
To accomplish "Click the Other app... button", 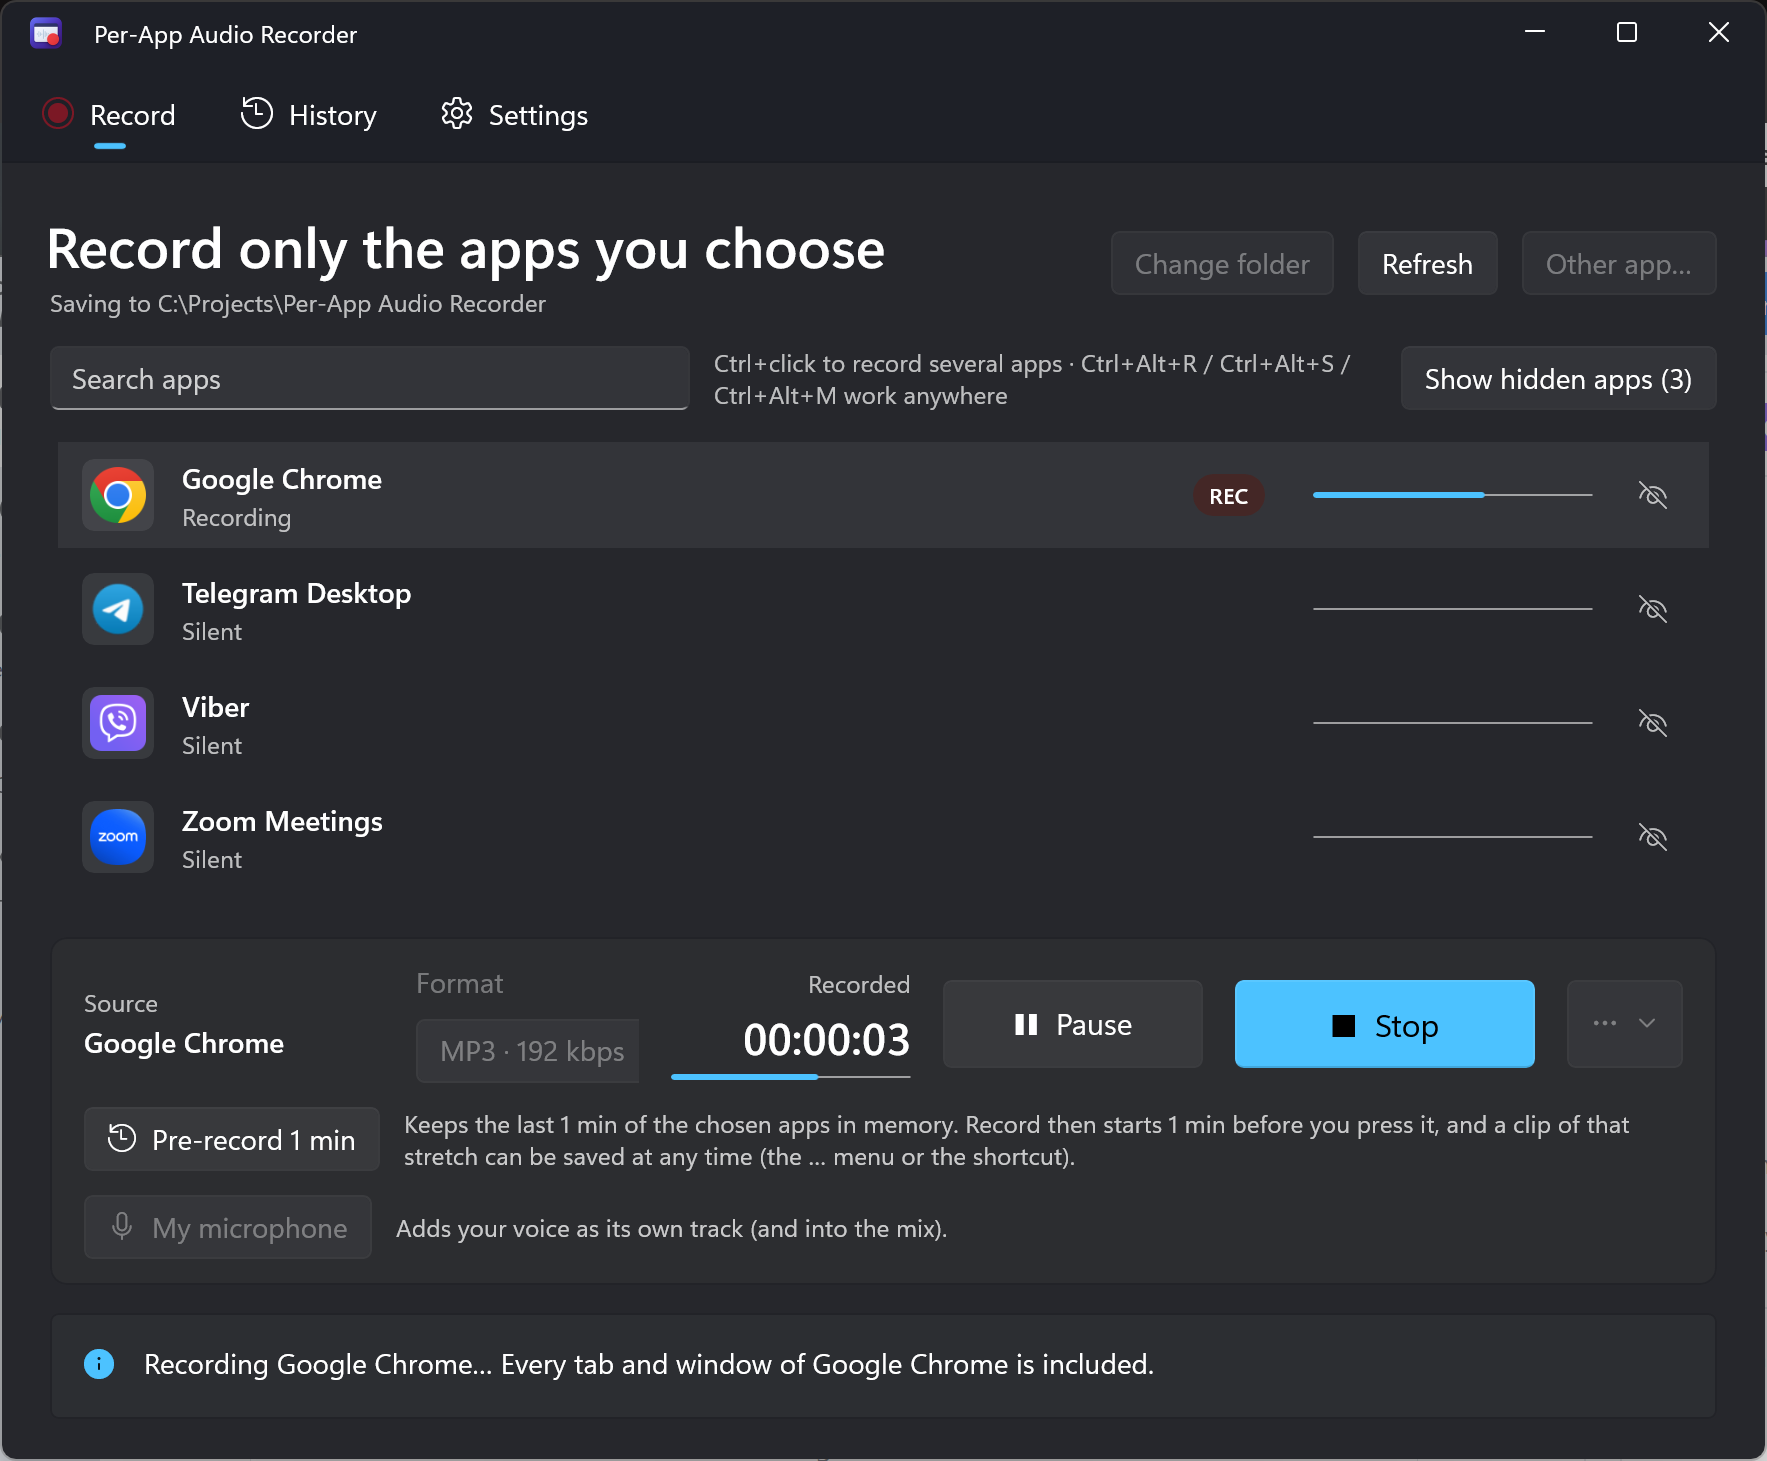I will pyautogui.click(x=1619, y=264).
